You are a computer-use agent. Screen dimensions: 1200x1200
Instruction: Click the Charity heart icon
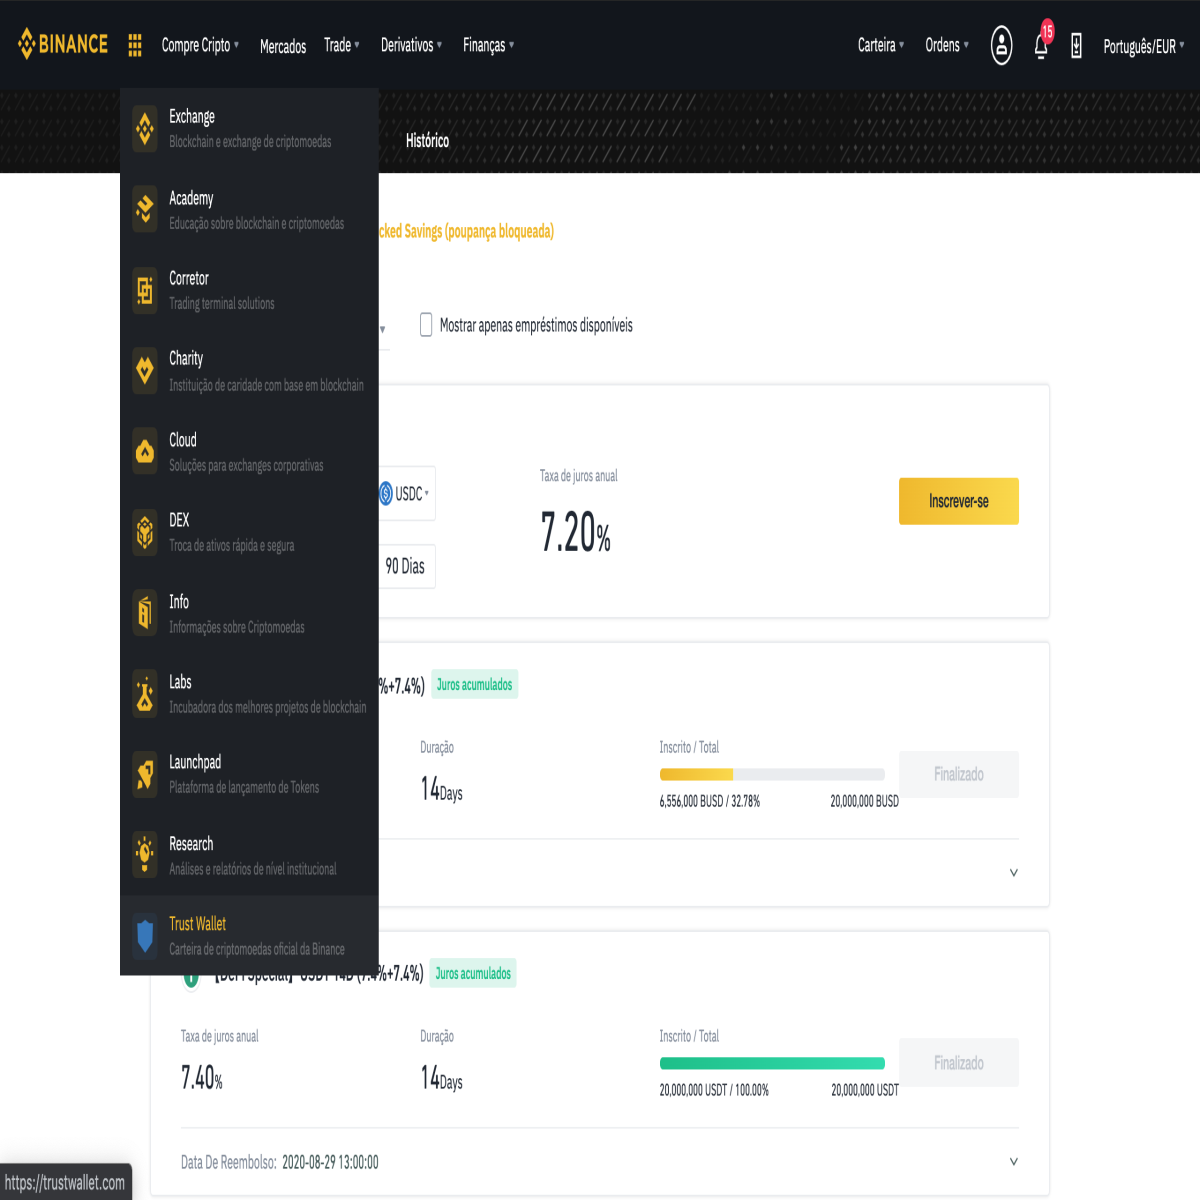[145, 371]
